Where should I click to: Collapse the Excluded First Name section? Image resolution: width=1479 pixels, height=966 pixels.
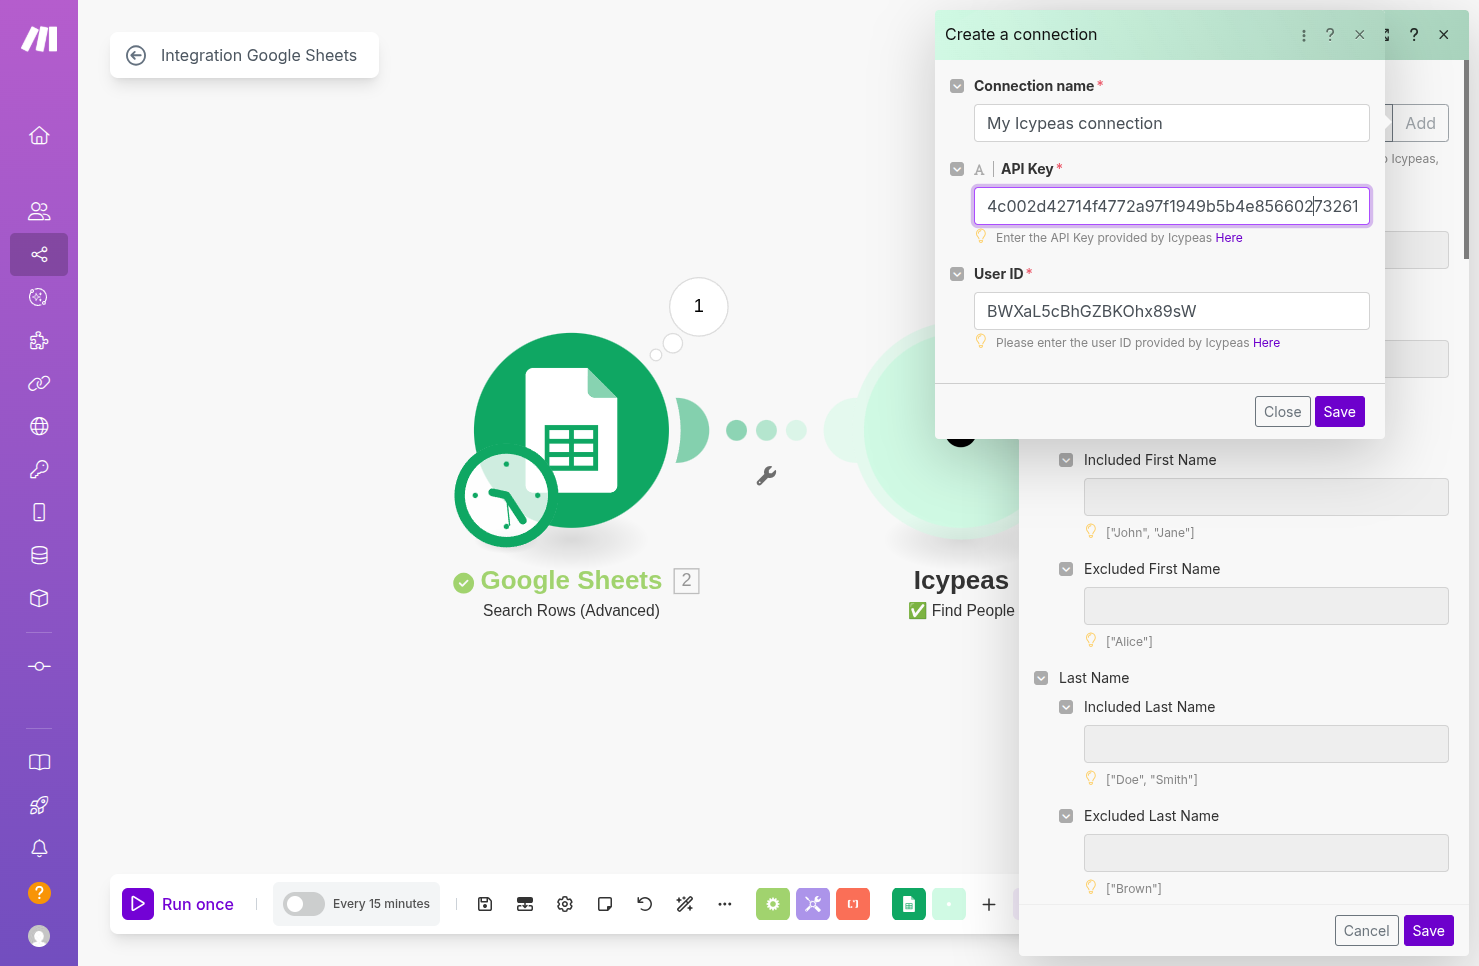click(1066, 569)
